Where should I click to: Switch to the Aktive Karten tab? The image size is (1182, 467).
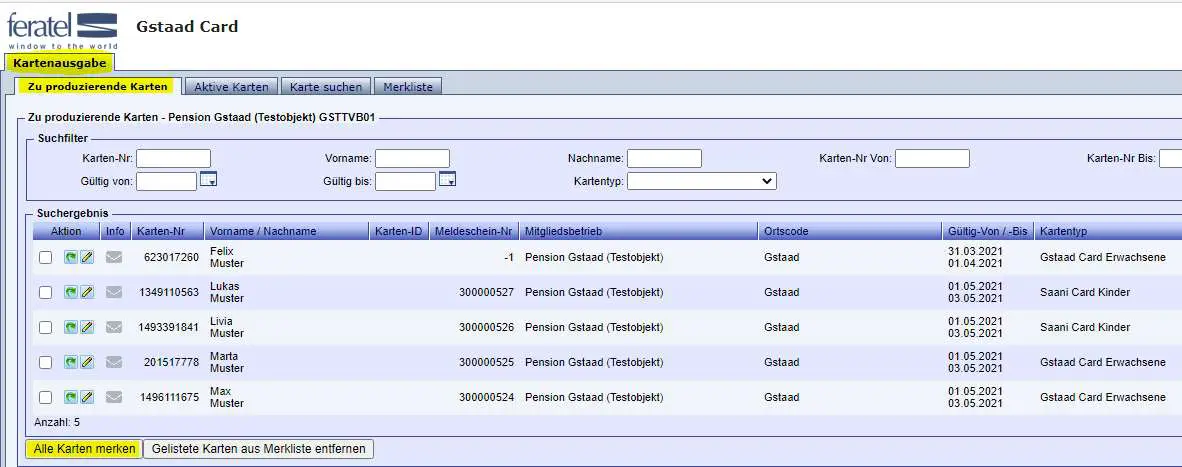231,87
